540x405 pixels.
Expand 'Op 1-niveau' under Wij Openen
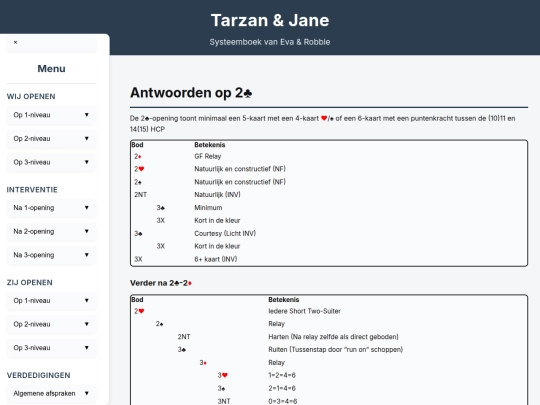(x=51, y=115)
